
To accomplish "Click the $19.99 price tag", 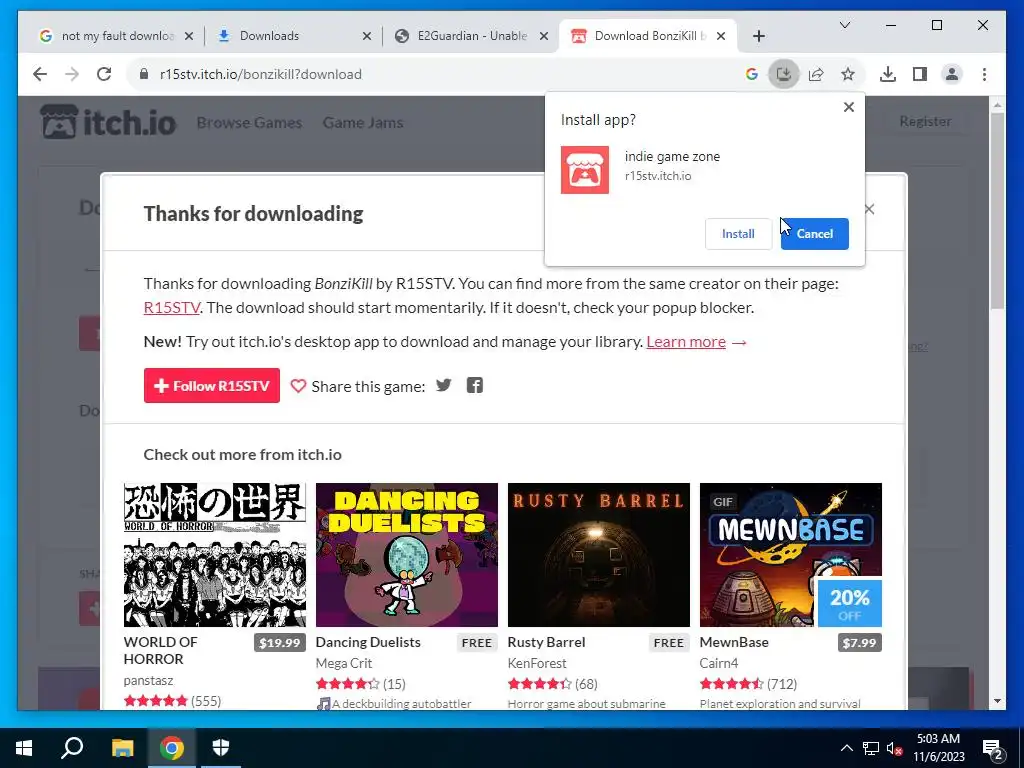I will click(280, 643).
